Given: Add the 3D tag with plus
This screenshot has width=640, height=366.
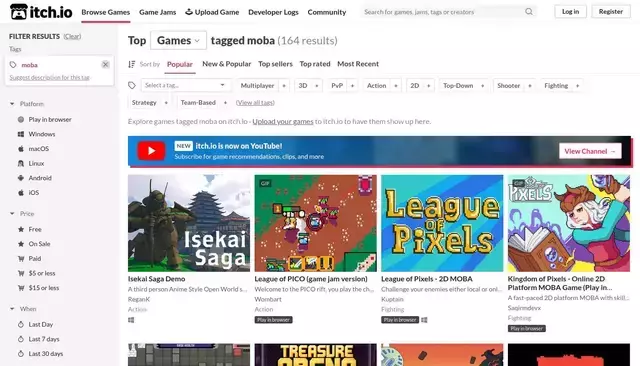Looking at the screenshot, I should [317, 86].
